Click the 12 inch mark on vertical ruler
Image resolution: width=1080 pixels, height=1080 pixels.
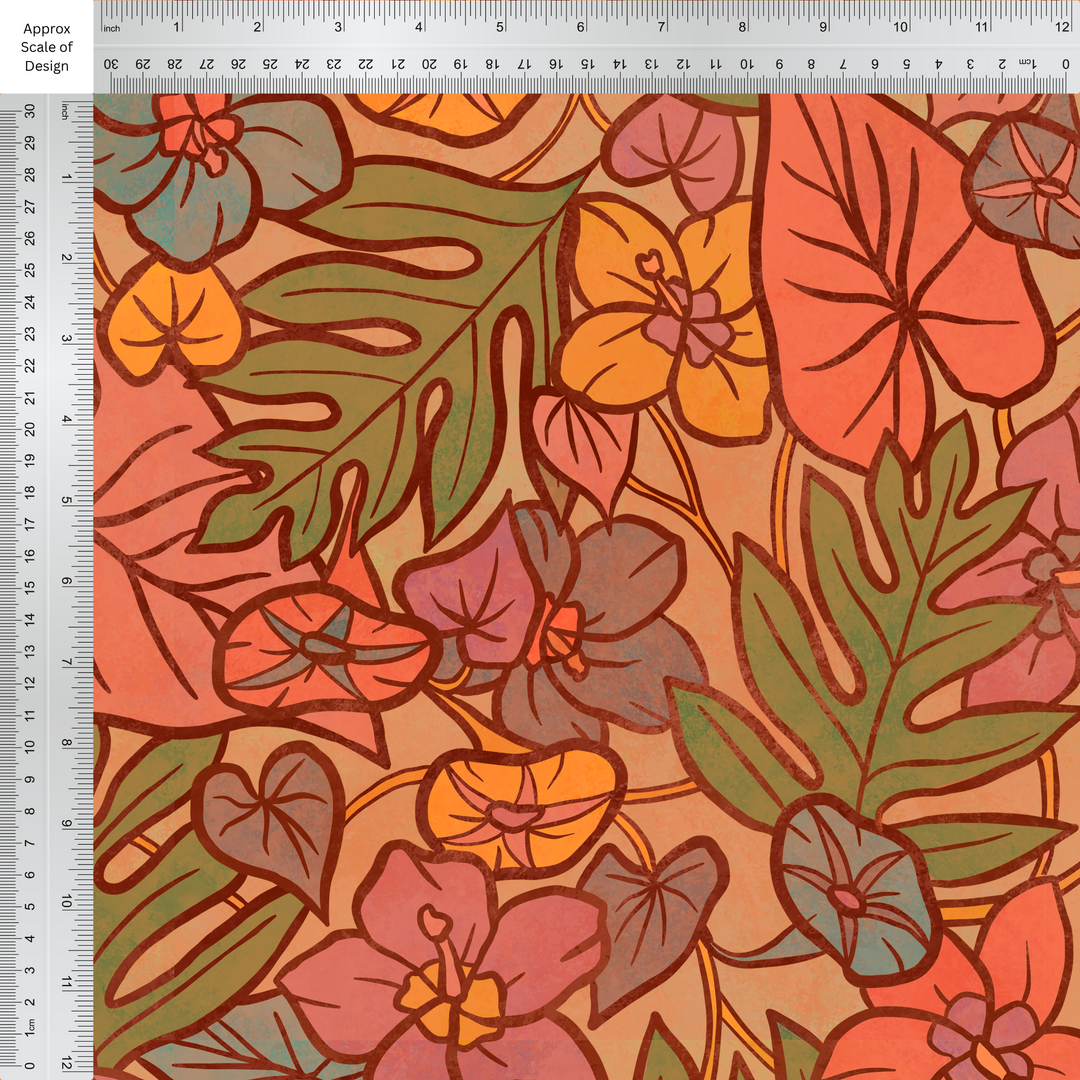click(x=66, y=1061)
